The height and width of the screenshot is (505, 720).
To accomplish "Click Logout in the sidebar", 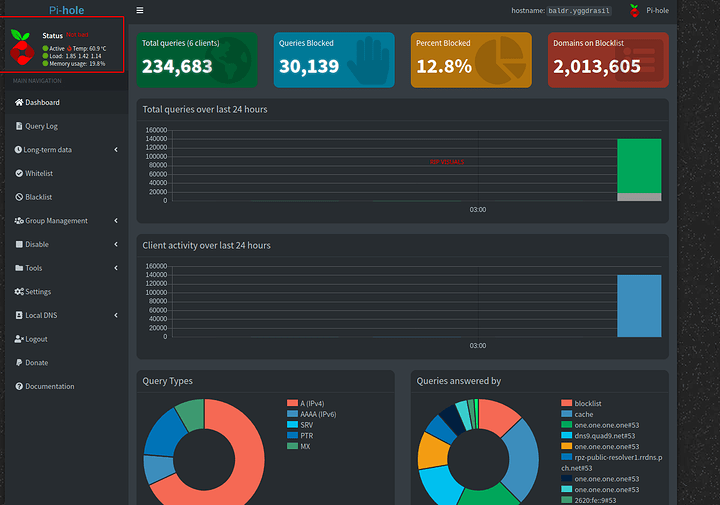I will click(x=35, y=339).
